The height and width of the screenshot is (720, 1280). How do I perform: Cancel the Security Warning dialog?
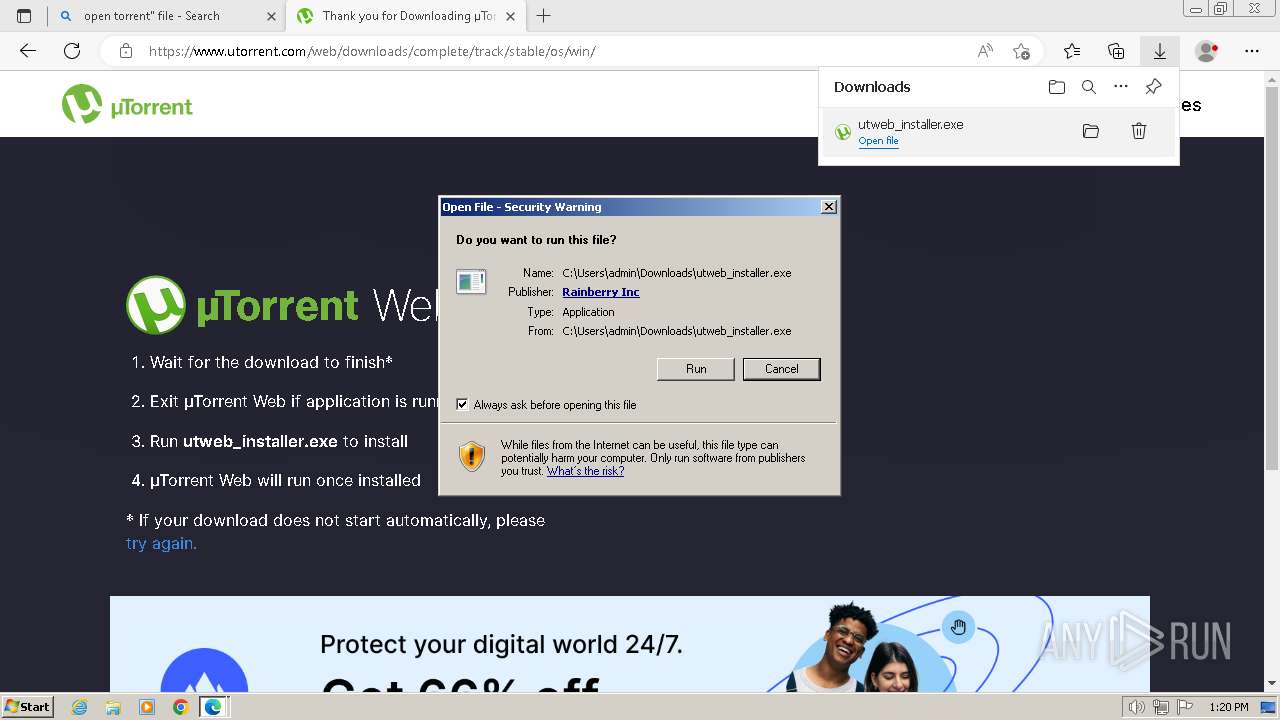[x=781, y=369]
